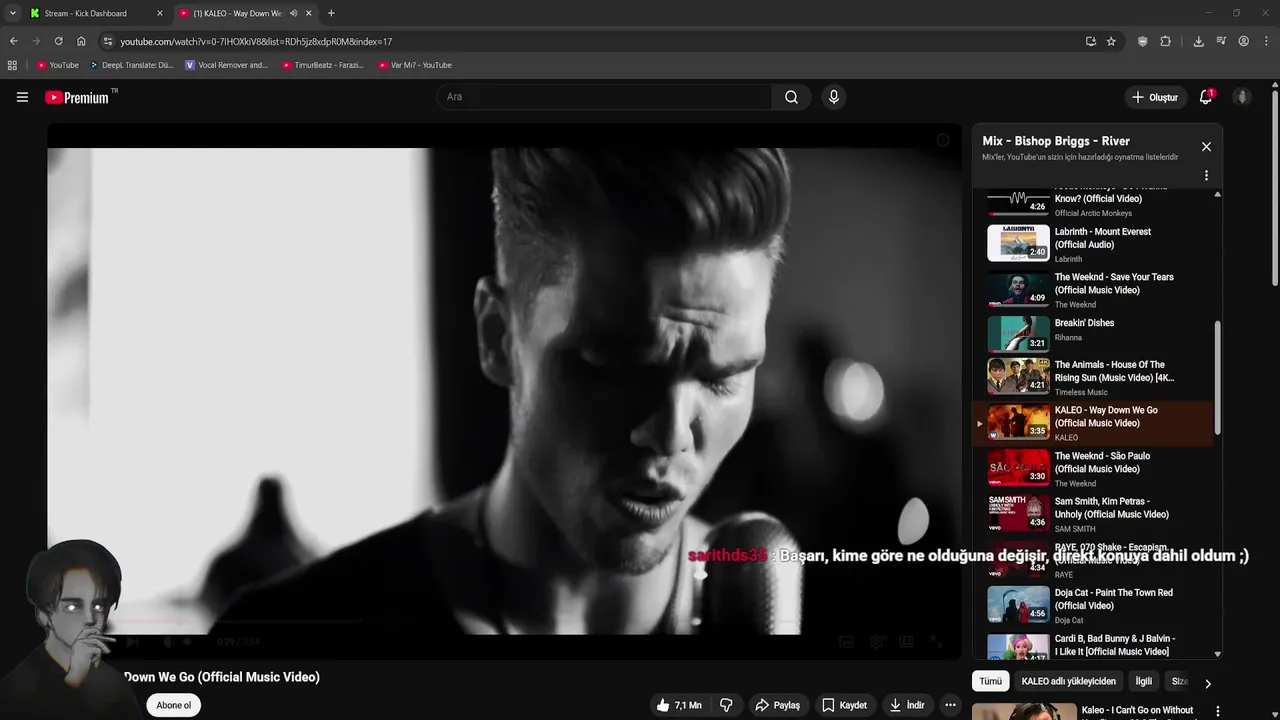Image resolution: width=1280 pixels, height=720 pixels.
Task: Open Chrome three-dot menu
Action: (1266, 41)
